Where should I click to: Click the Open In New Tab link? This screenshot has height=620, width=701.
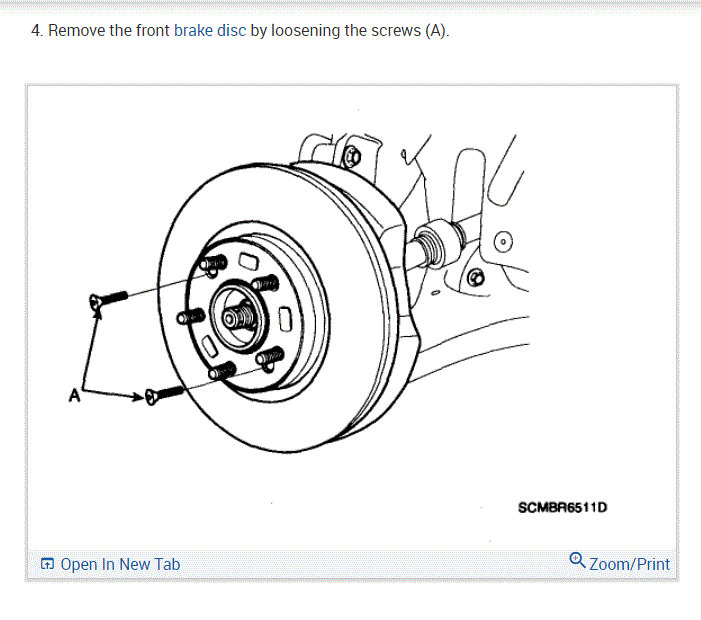(x=120, y=565)
